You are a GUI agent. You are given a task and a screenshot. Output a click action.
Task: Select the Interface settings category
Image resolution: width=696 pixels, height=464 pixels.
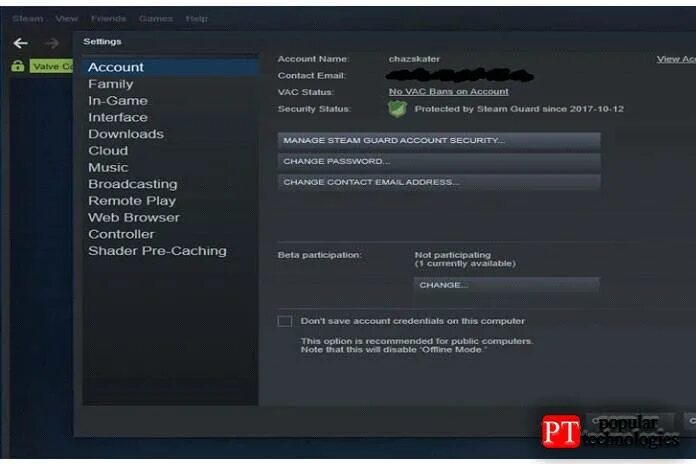click(x=170, y=117)
